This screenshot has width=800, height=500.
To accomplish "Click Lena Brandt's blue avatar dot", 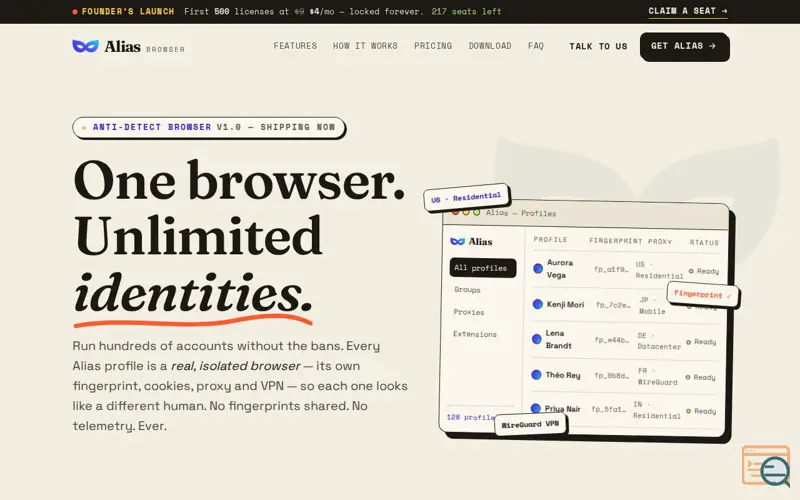I will point(536,339).
